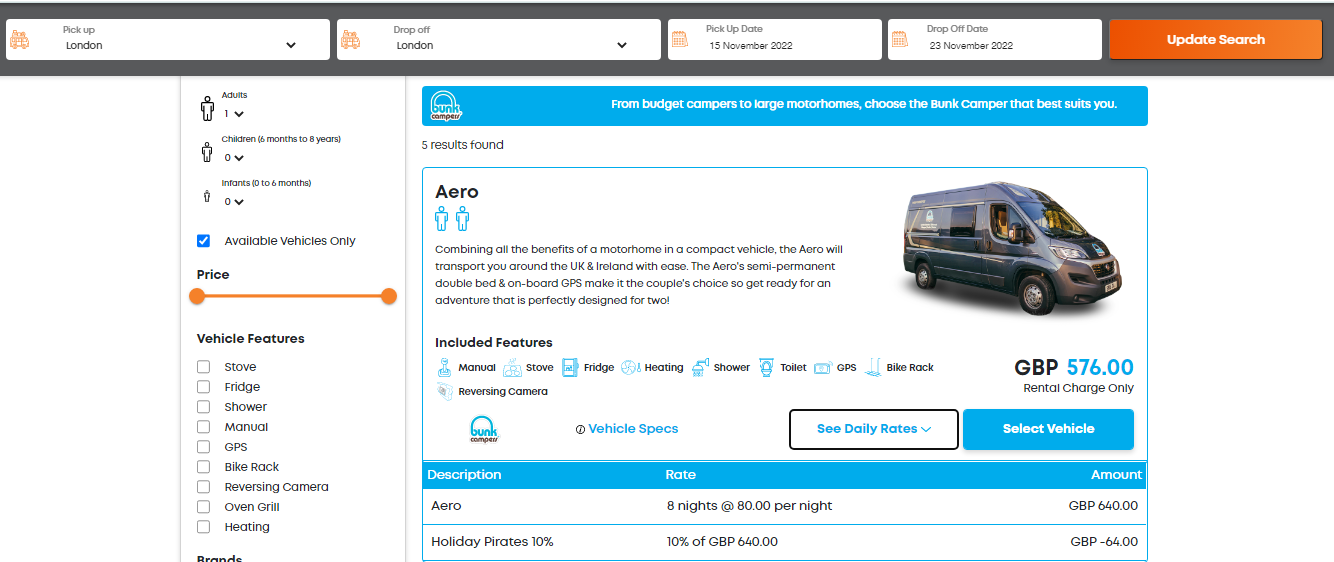Click the GBP 576.00 price text

pos(1074,368)
